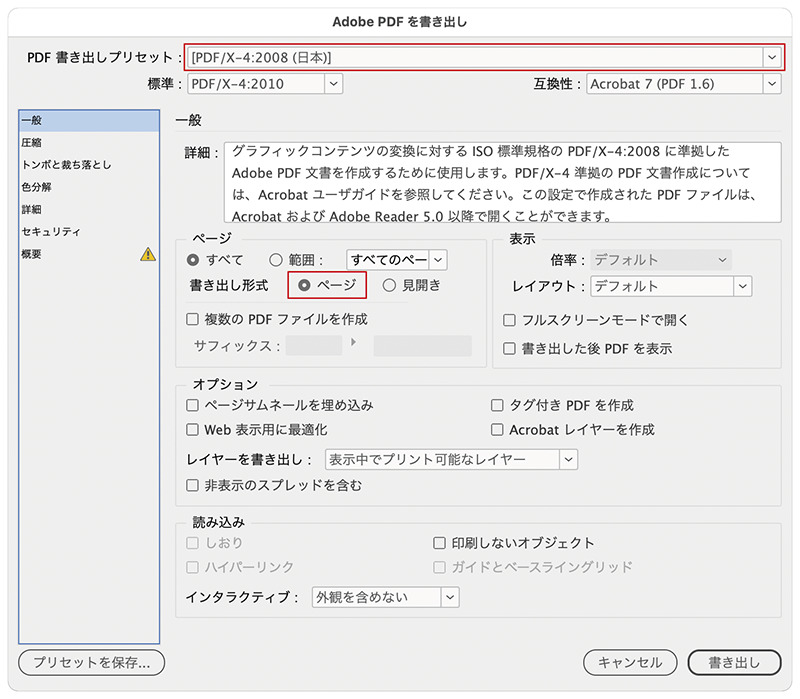
Task: Click the warning icon beside 概要
Action: point(148,254)
